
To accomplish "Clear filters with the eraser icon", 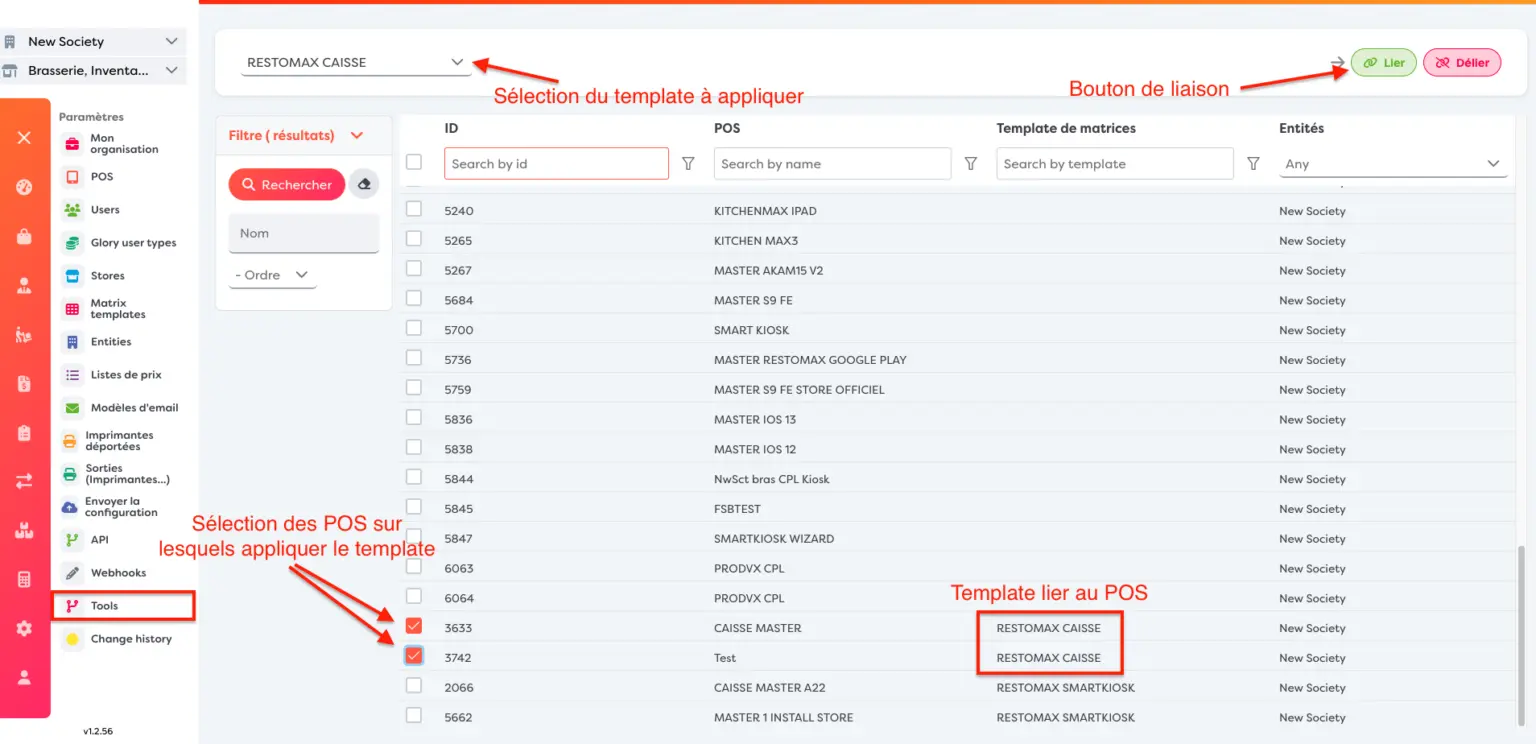I will click(x=364, y=185).
